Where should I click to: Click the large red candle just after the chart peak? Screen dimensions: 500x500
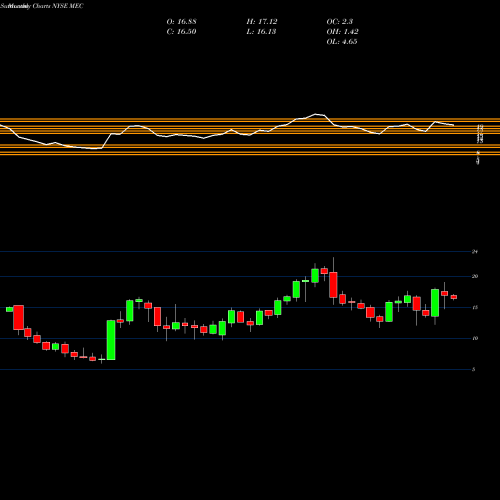pyautogui.click(x=333, y=285)
